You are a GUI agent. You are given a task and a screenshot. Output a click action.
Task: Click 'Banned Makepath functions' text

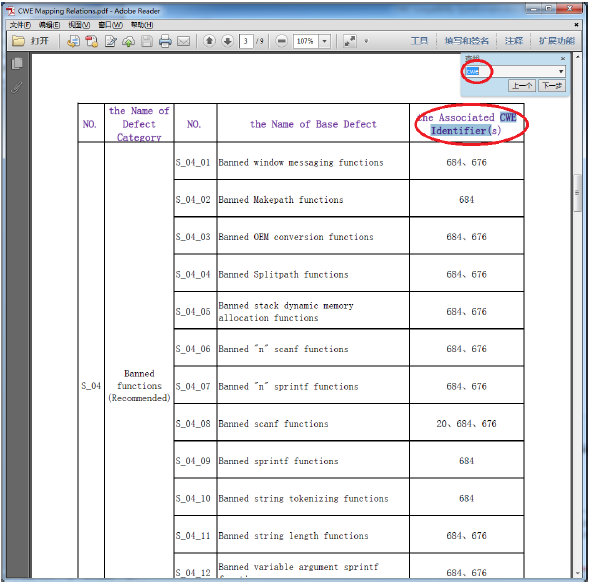click(x=281, y=200)
